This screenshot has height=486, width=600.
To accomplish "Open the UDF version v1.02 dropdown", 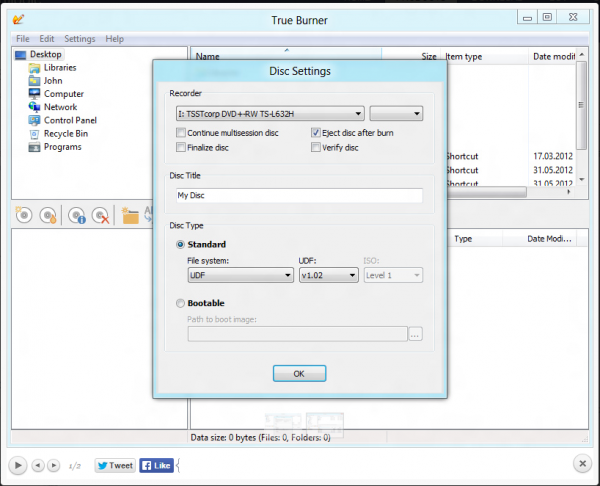I will click(x=328, y=275).
